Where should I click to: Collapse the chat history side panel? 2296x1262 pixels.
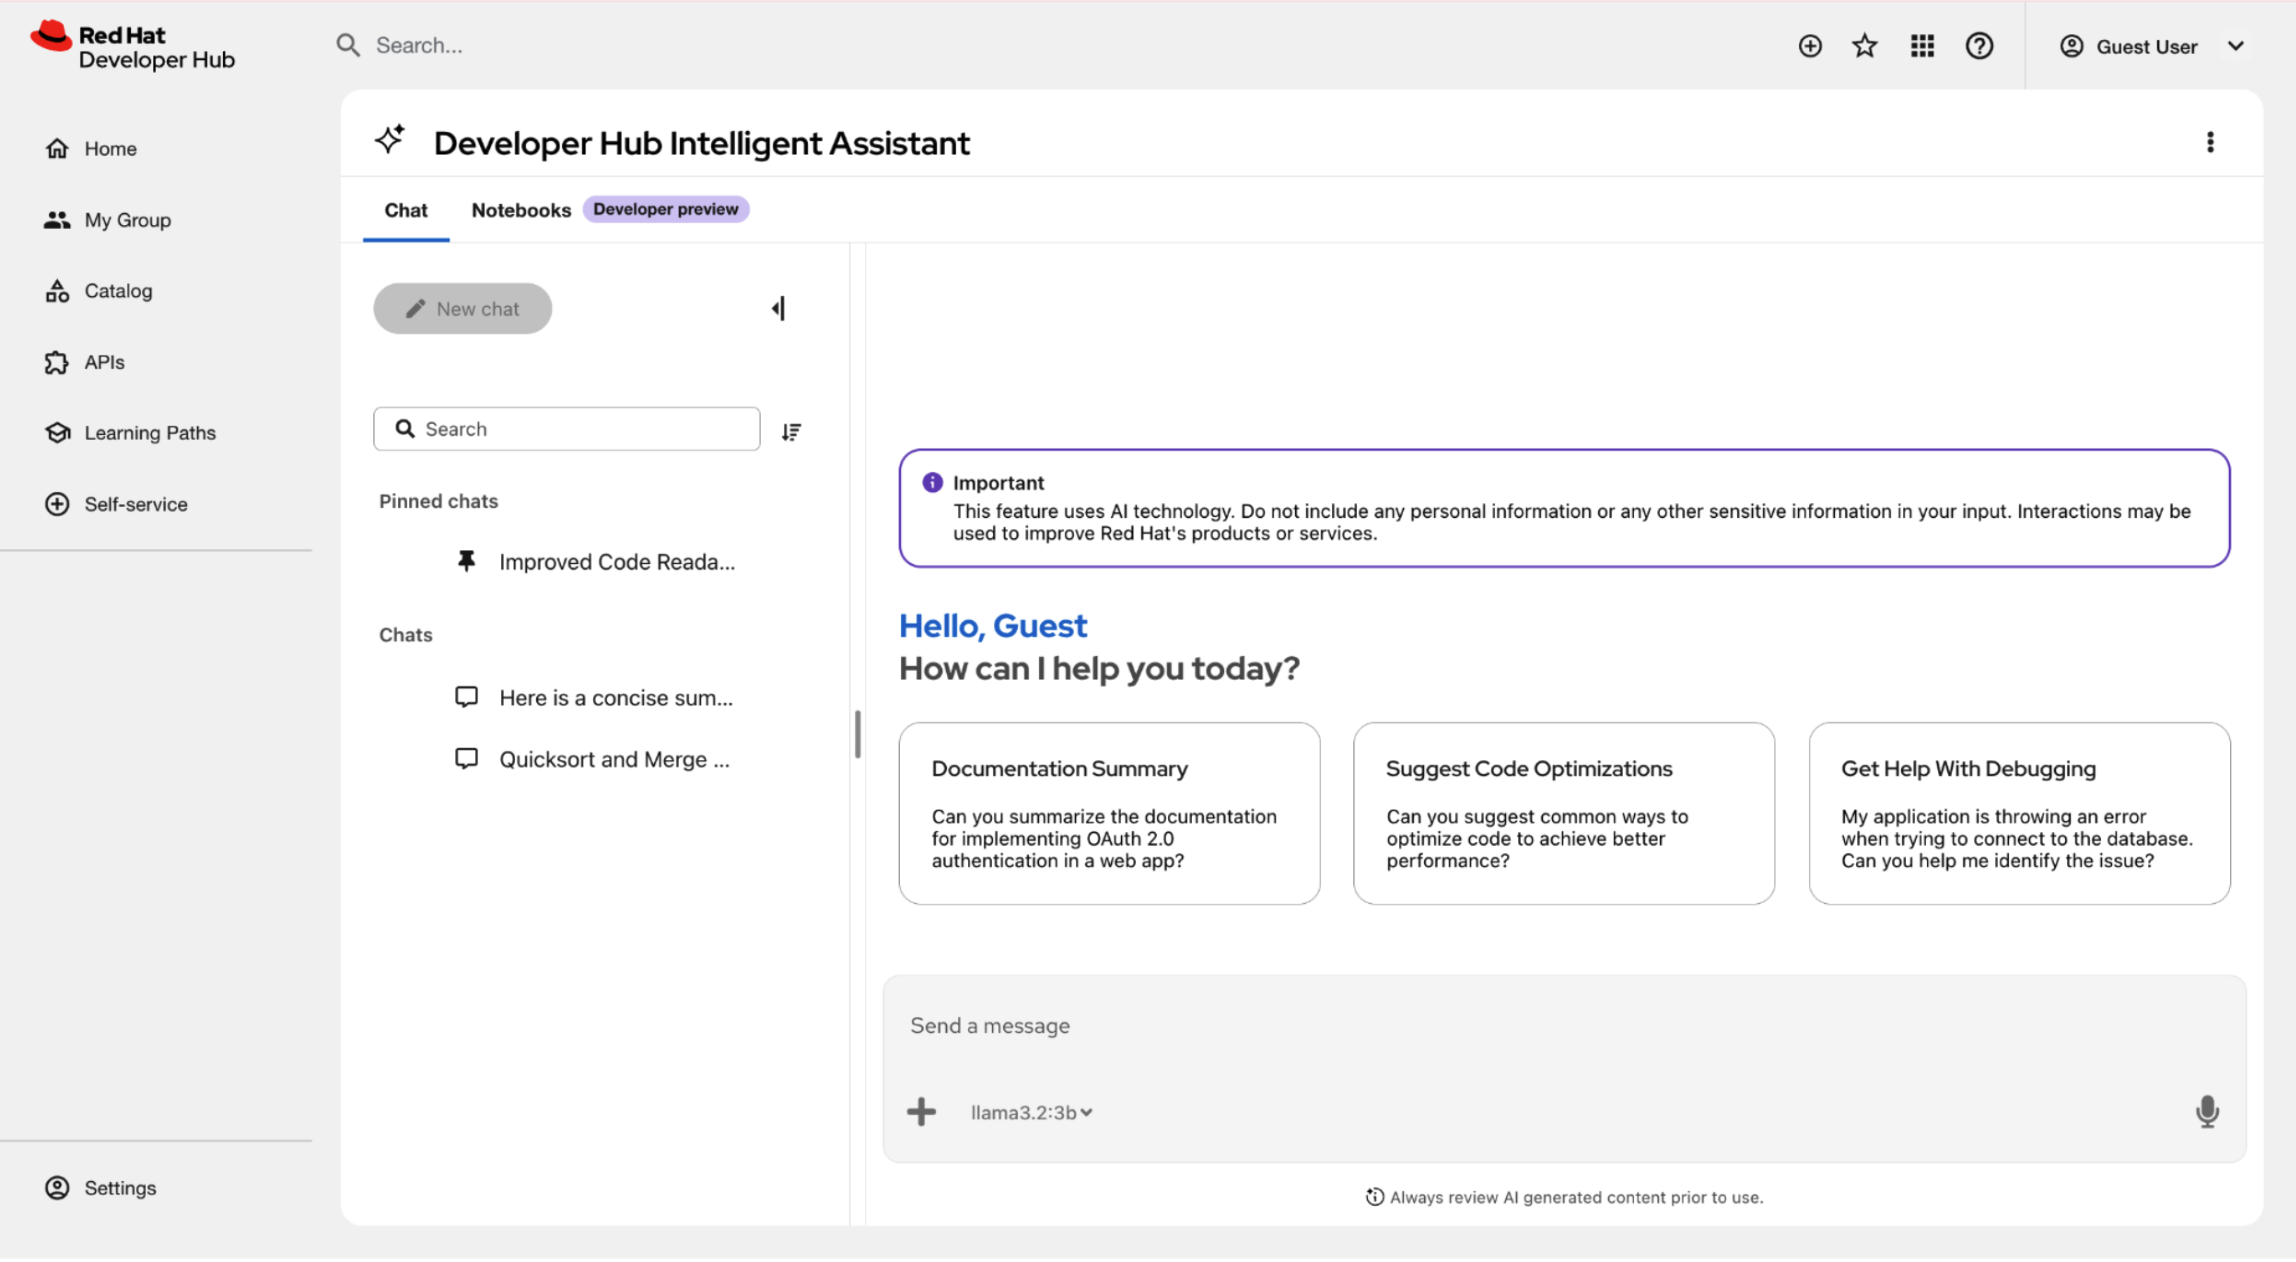point(778,308)
